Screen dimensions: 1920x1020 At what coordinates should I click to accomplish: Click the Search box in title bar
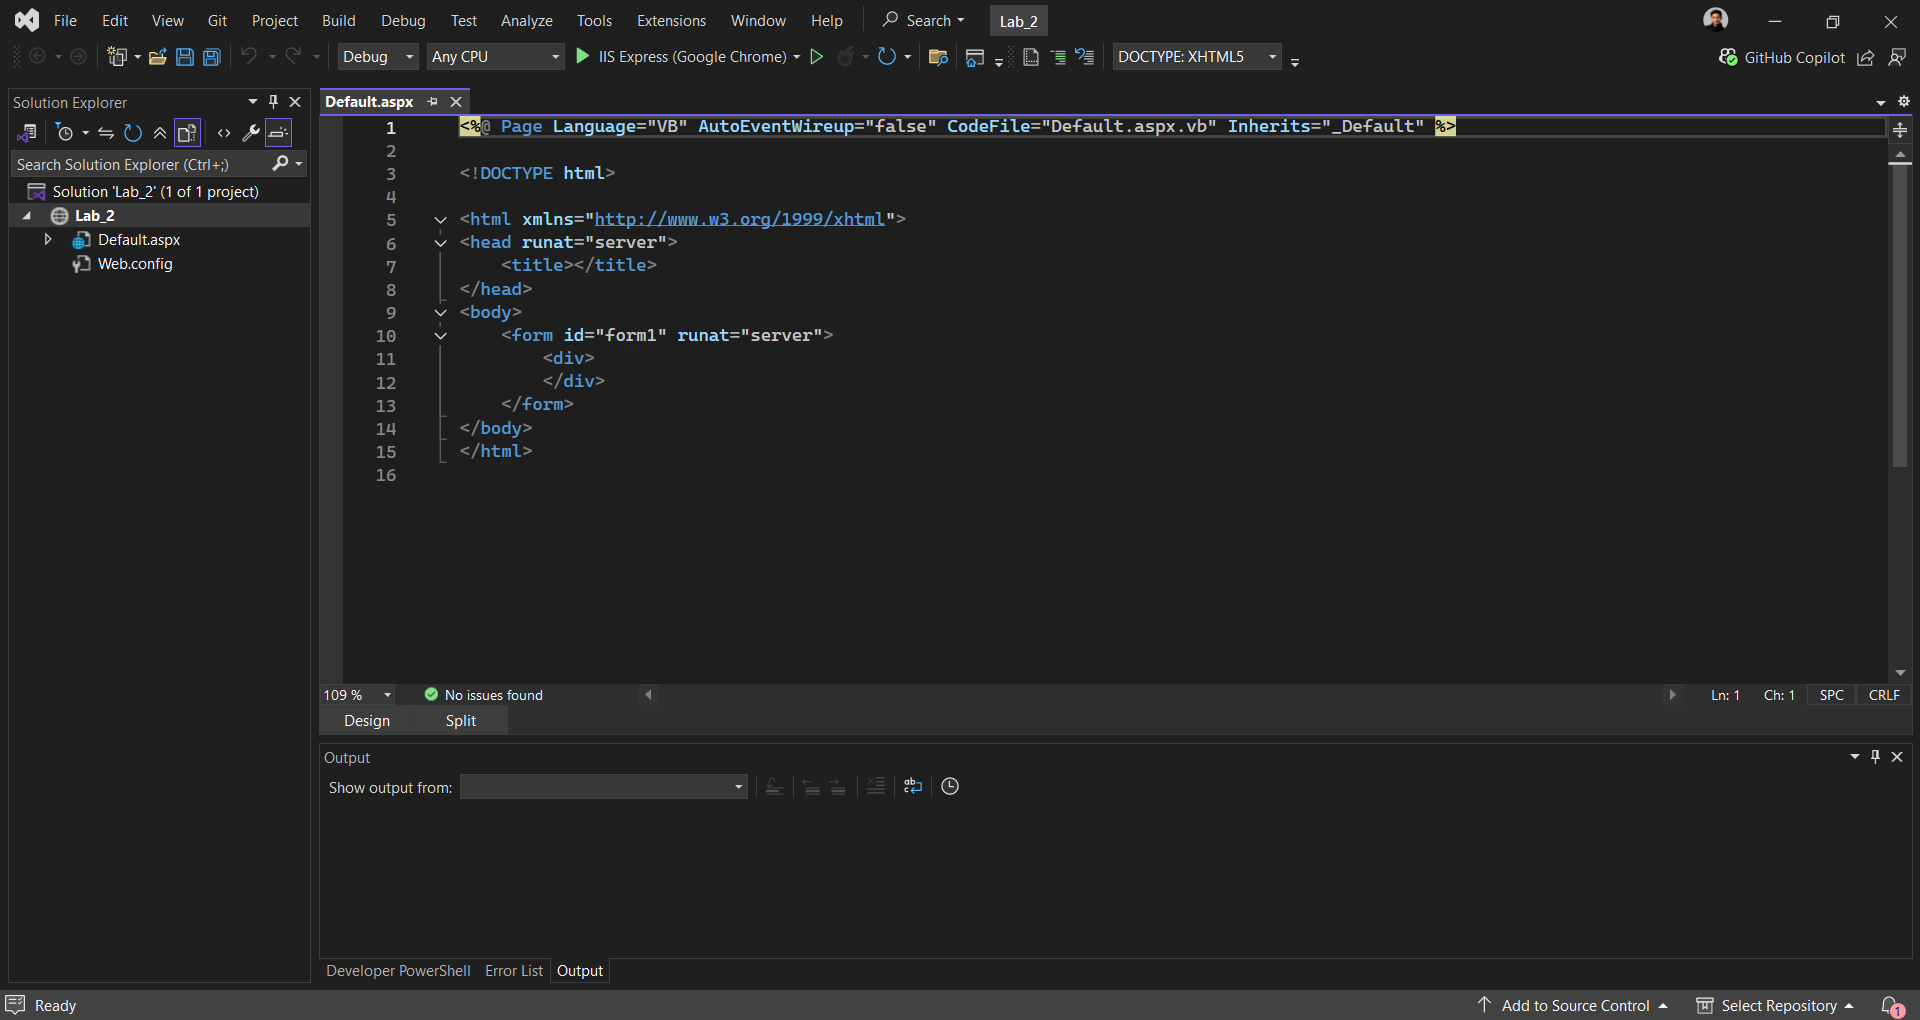pos(923,20)
